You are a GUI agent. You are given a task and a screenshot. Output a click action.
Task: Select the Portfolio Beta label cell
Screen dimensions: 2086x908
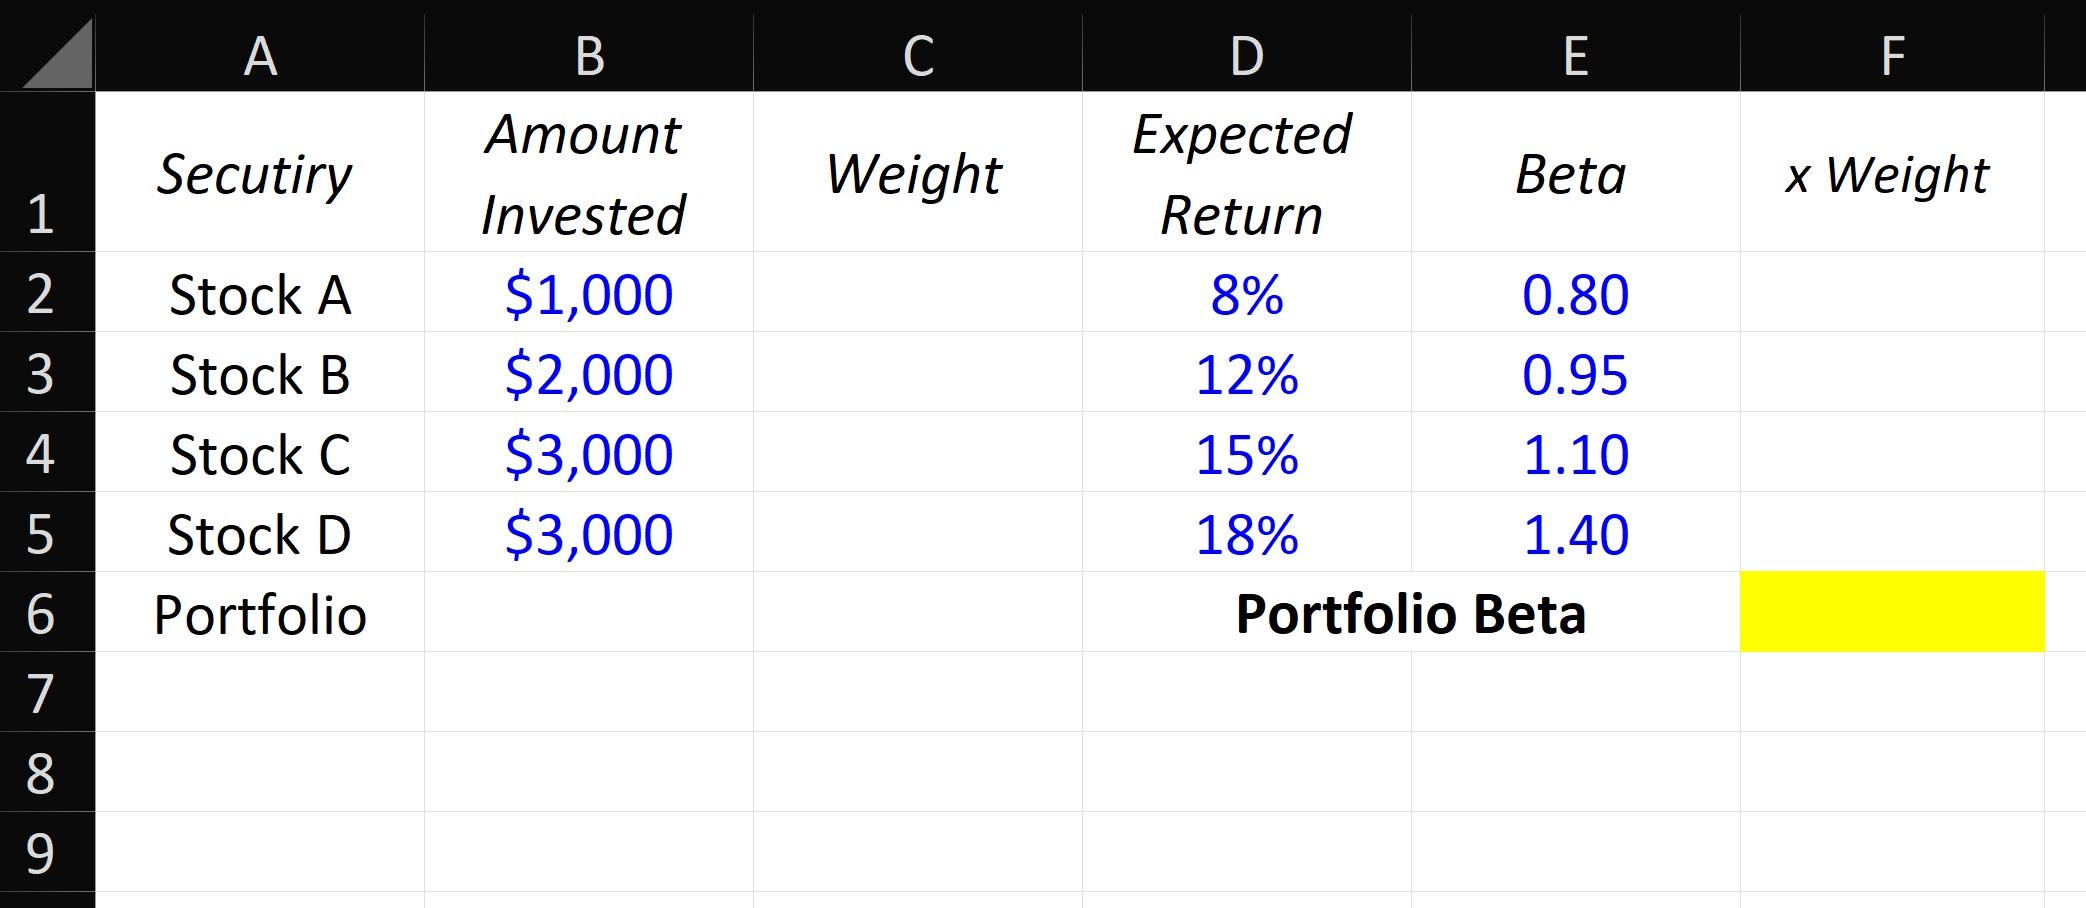(x=1244, y=614)
